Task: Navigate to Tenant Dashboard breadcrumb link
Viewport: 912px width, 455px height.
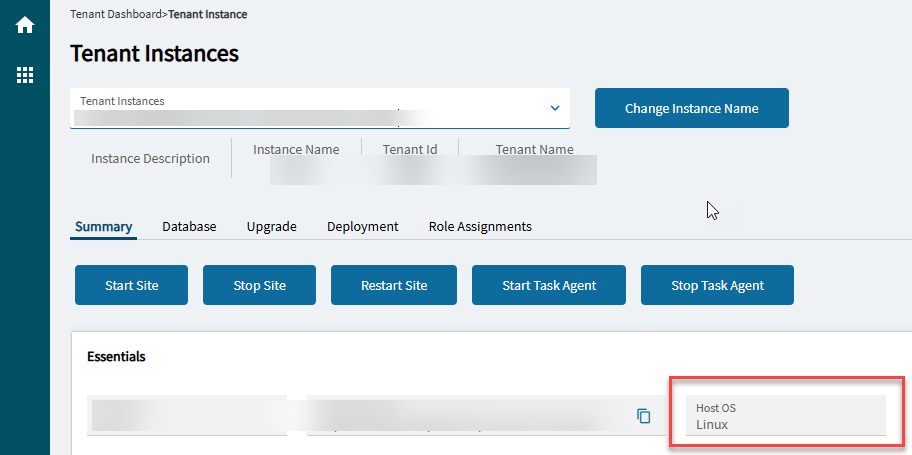Action: pos(116,15)
